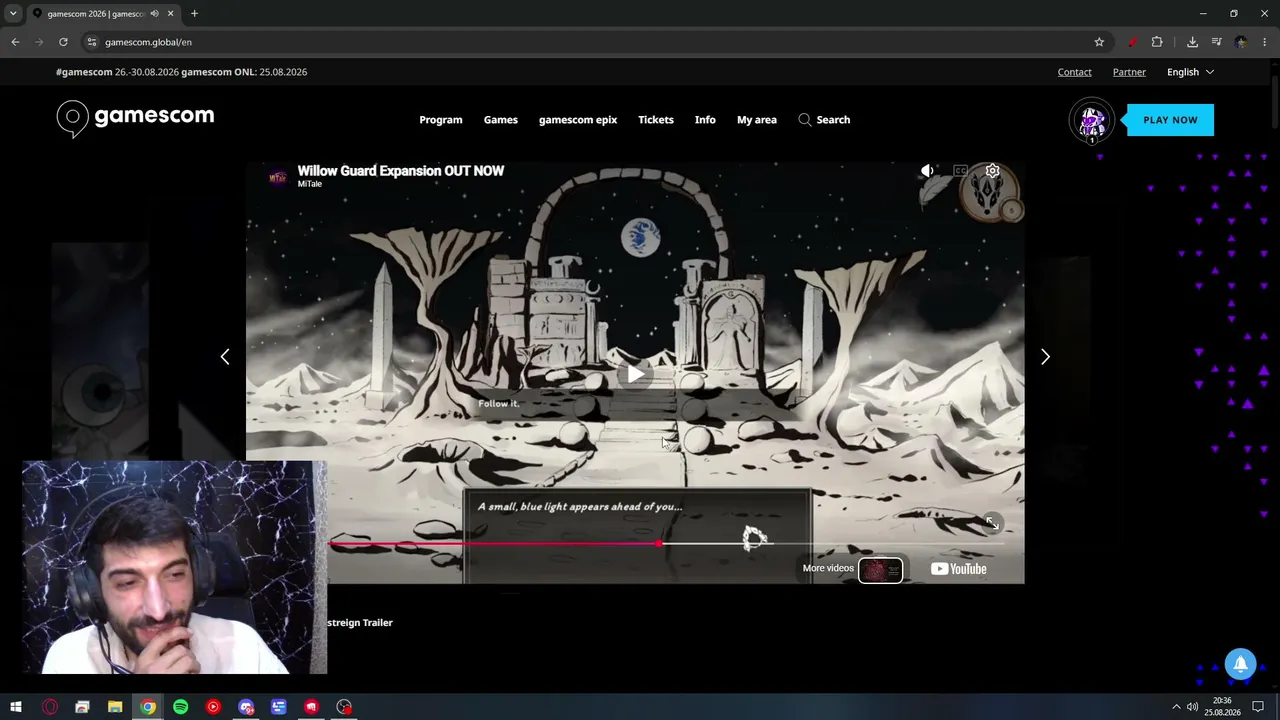Open File Explorer from the taskbar
The width and height of the screenshot is (1280, 720).
point(115,707)
